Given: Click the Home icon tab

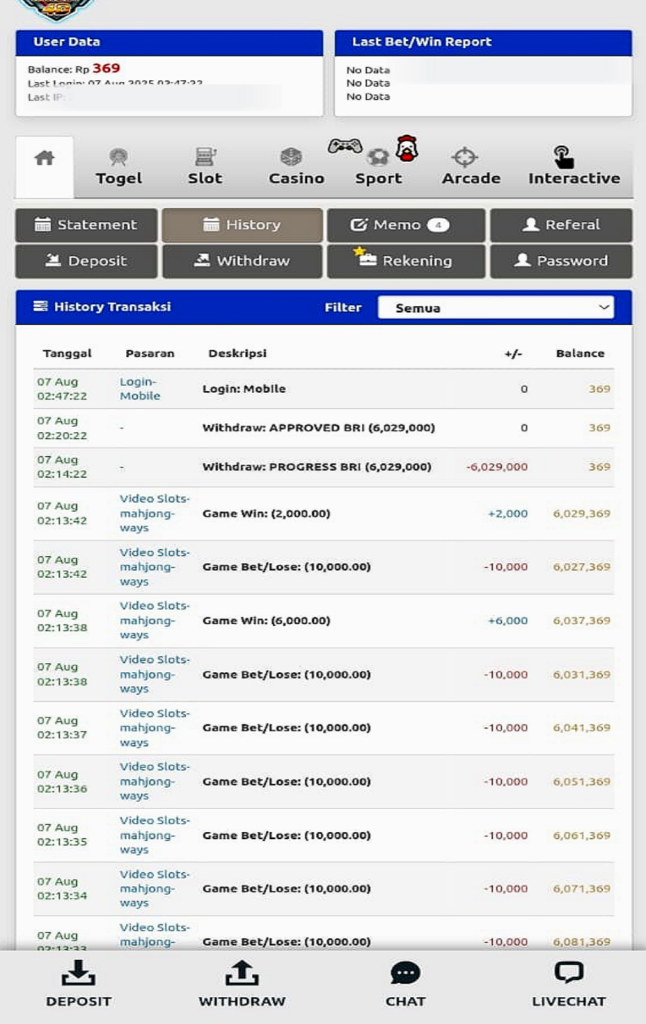Looking at the screenshot, I should [x=44, y=160].
